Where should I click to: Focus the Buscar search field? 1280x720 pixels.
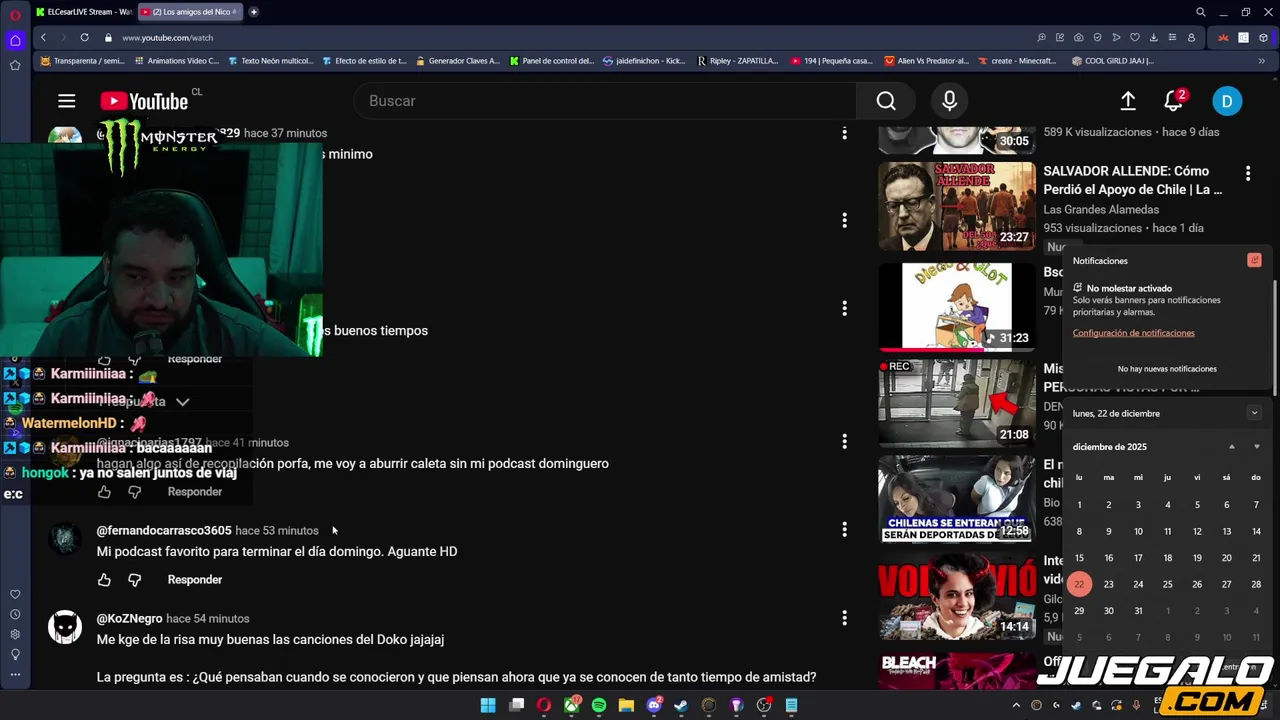pos(605,101)
